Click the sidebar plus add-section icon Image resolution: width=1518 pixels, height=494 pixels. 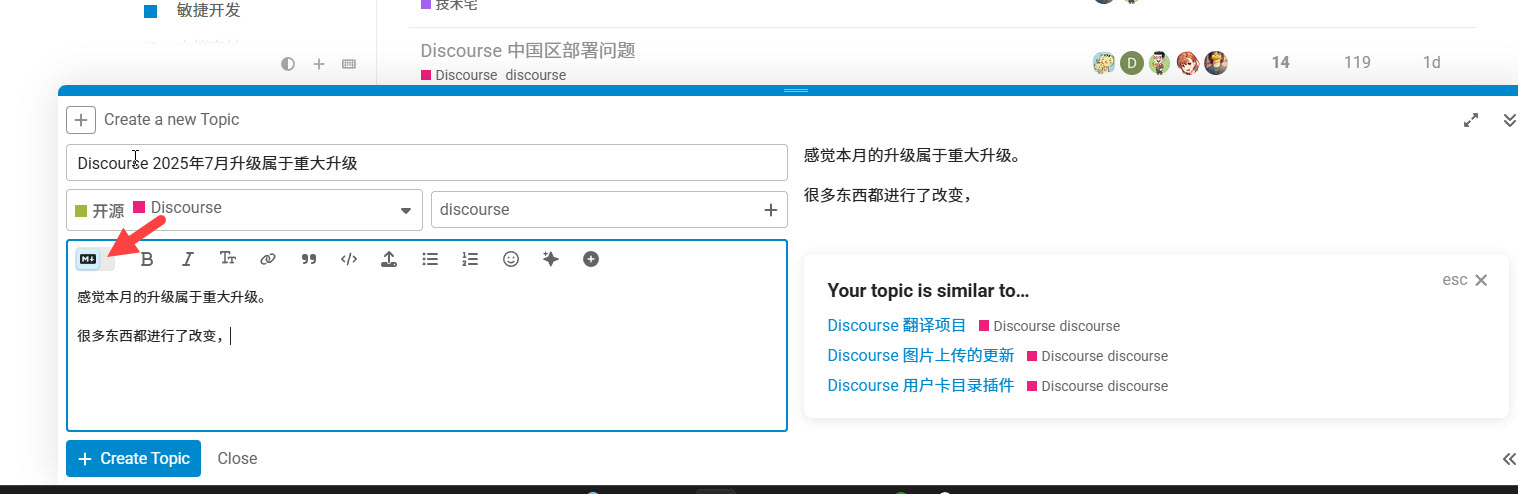coord(319,64)
